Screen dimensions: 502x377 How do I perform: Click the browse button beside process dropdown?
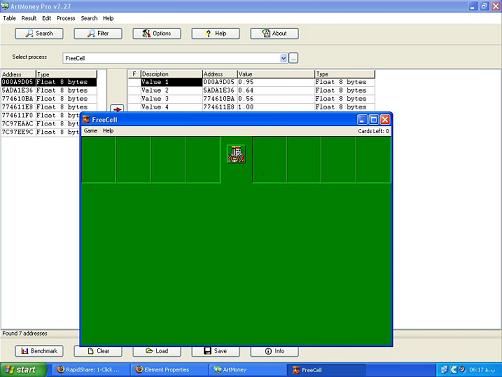tap(293, 58)
